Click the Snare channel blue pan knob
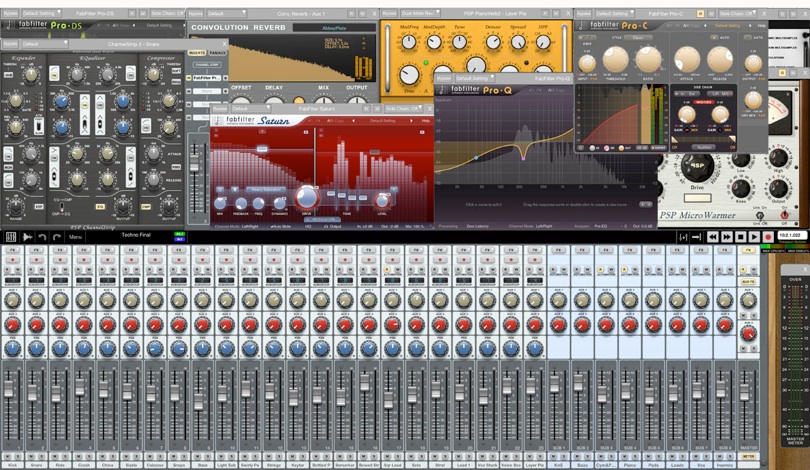Screen dimensions: 810x470 pyautogui.click(x=36, y=349)
